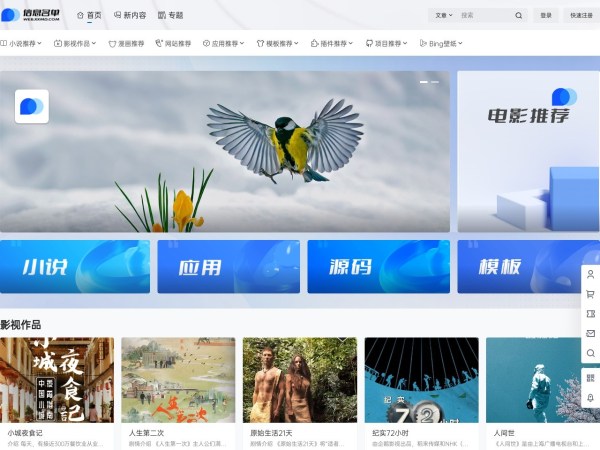
Task: Open the 新内容 tab
Action: [x=130, y=15]
